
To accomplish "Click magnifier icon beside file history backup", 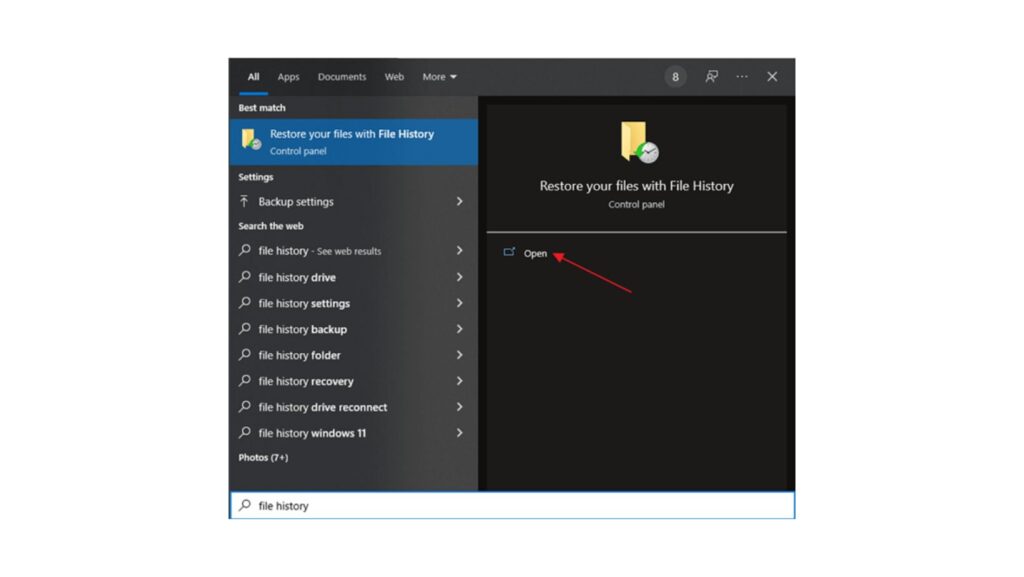I will pos(245,329).
